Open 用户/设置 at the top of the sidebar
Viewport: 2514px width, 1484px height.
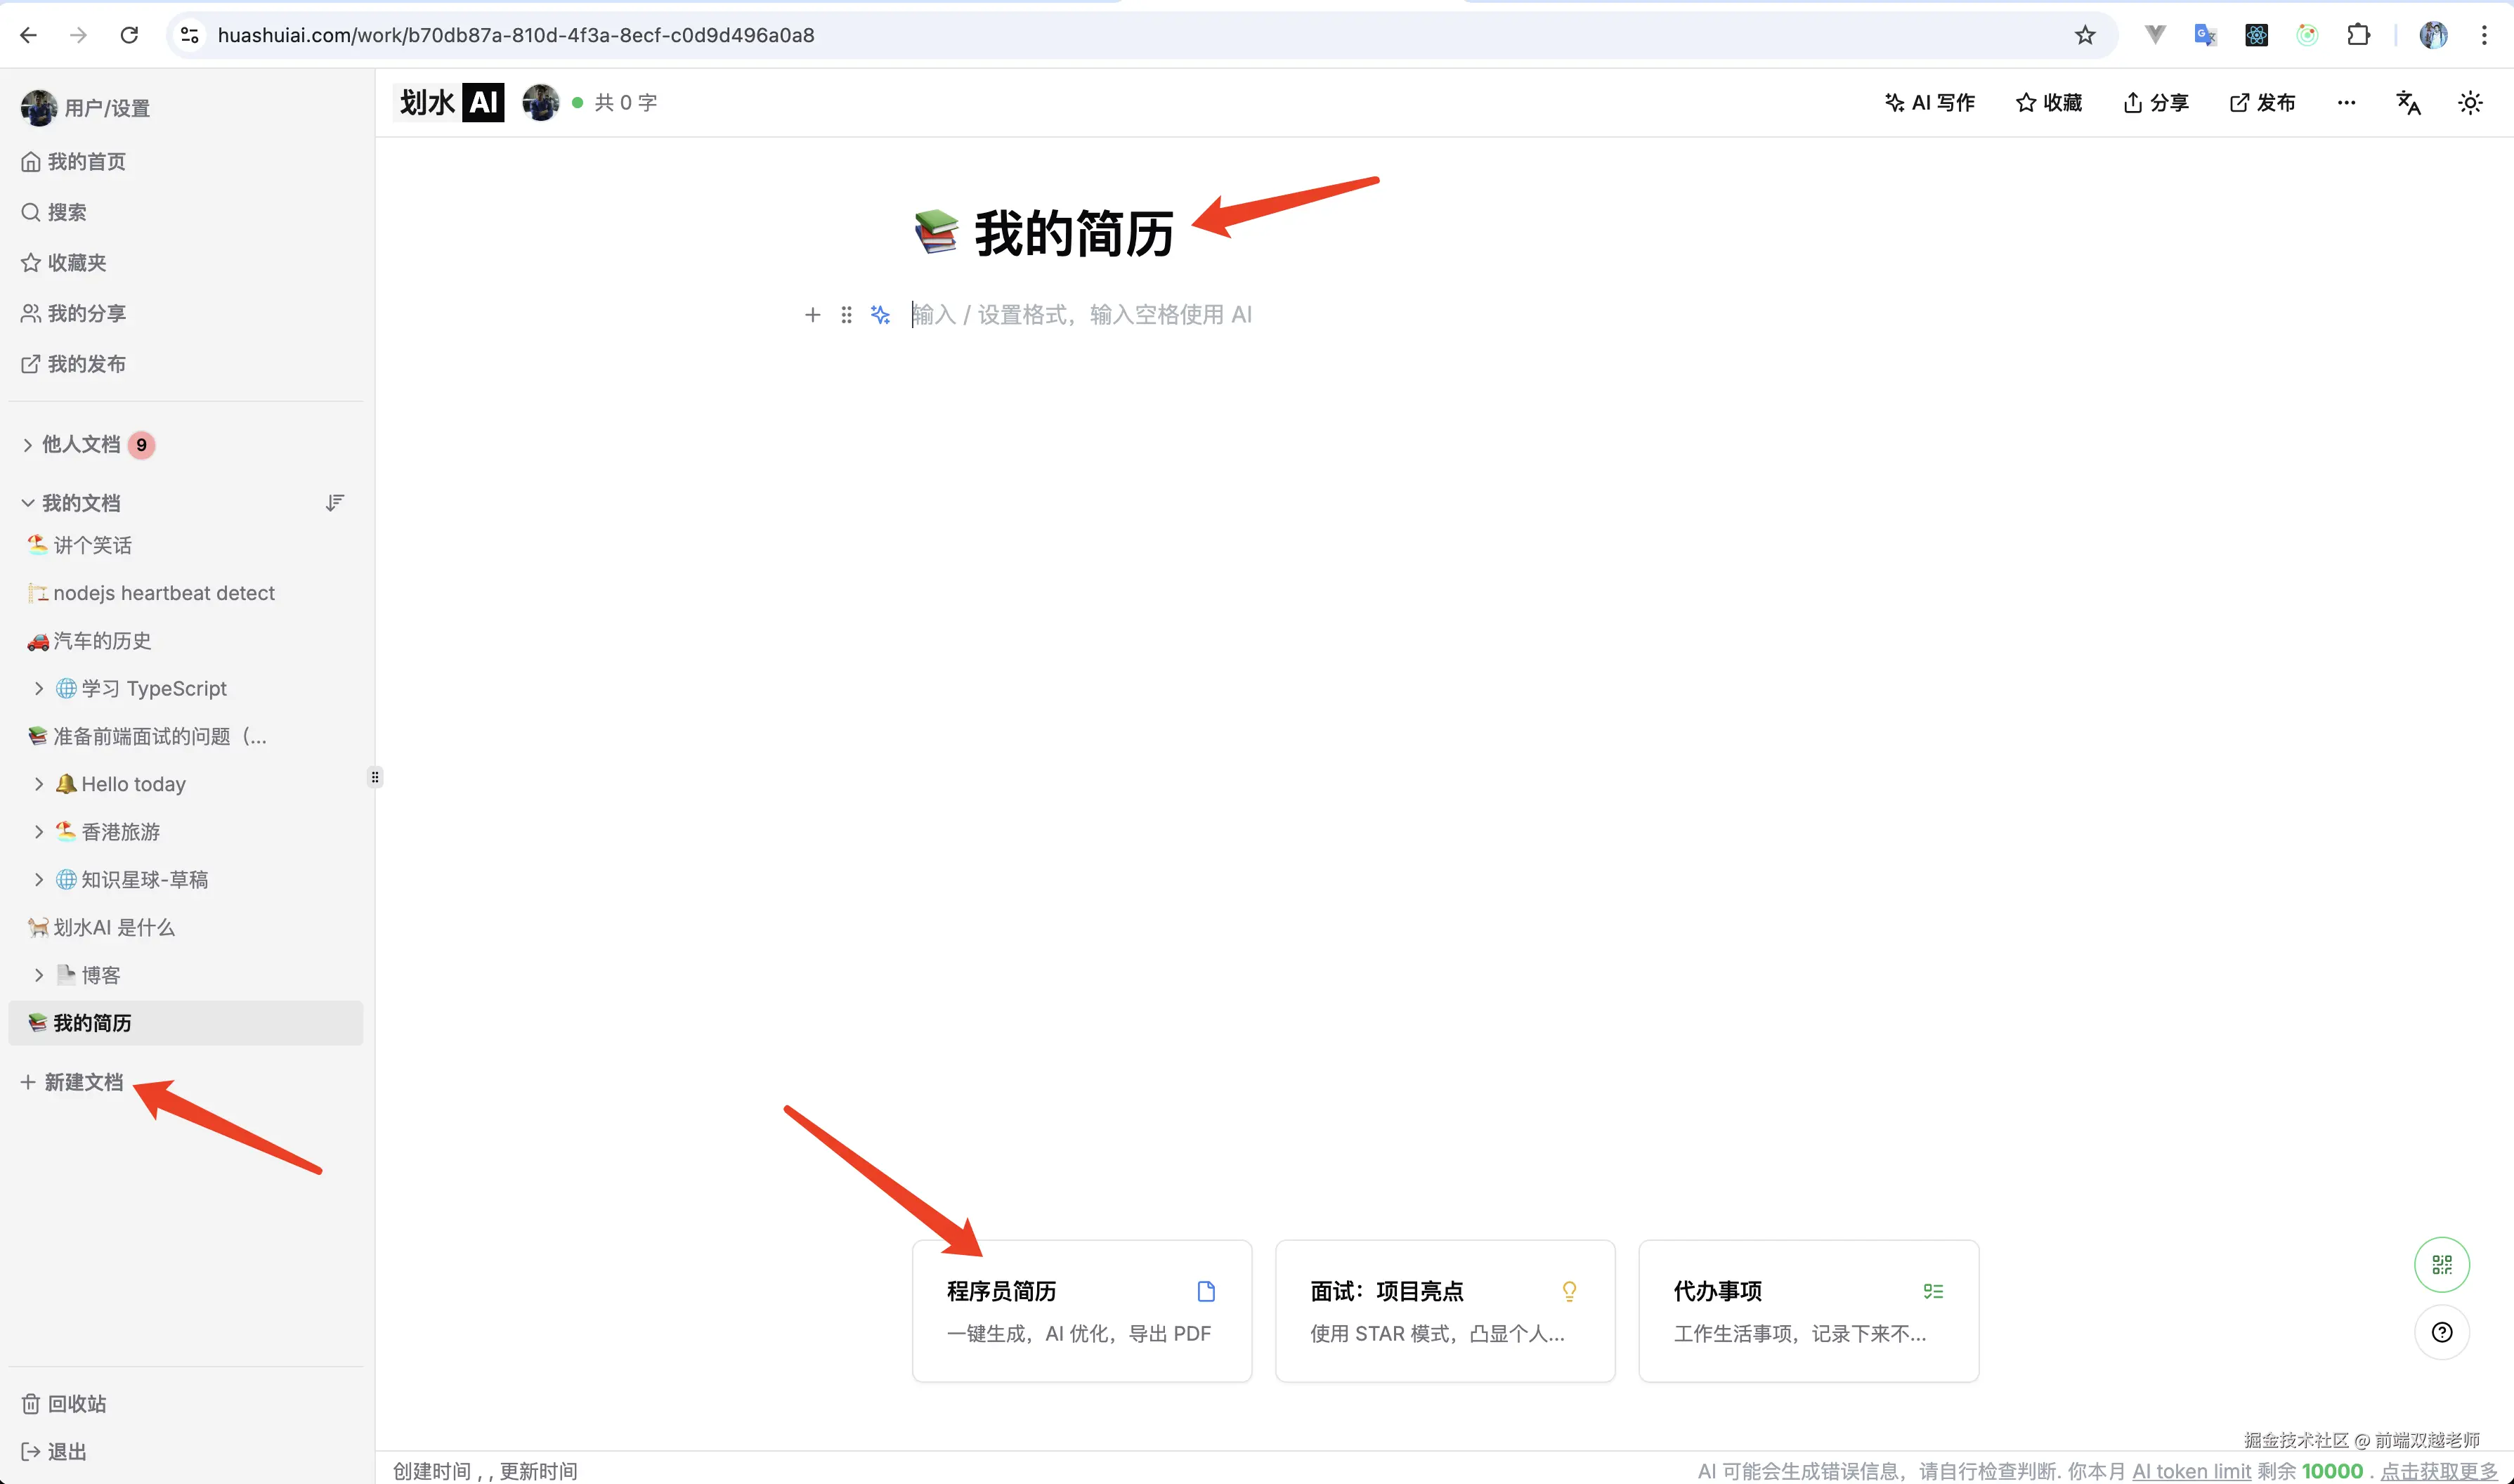click(x=105, y=107)
